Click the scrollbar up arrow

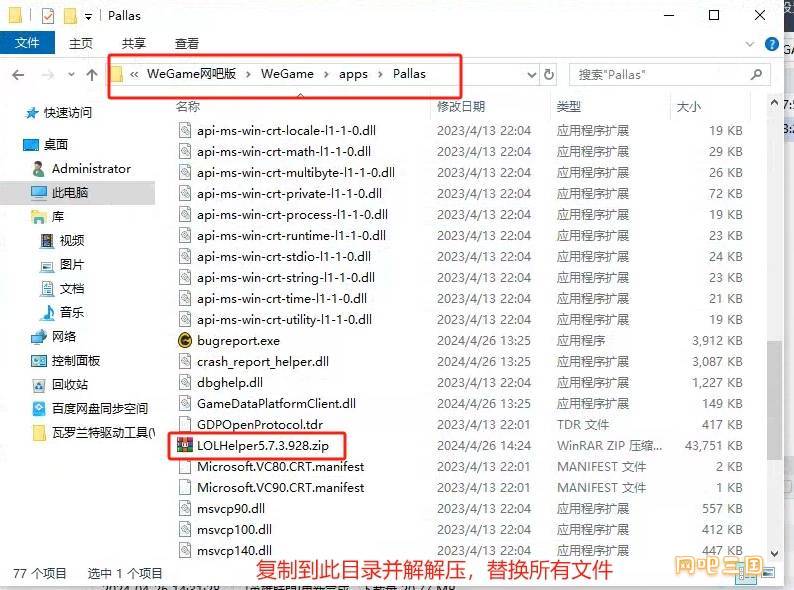click(x=774, y=103)
